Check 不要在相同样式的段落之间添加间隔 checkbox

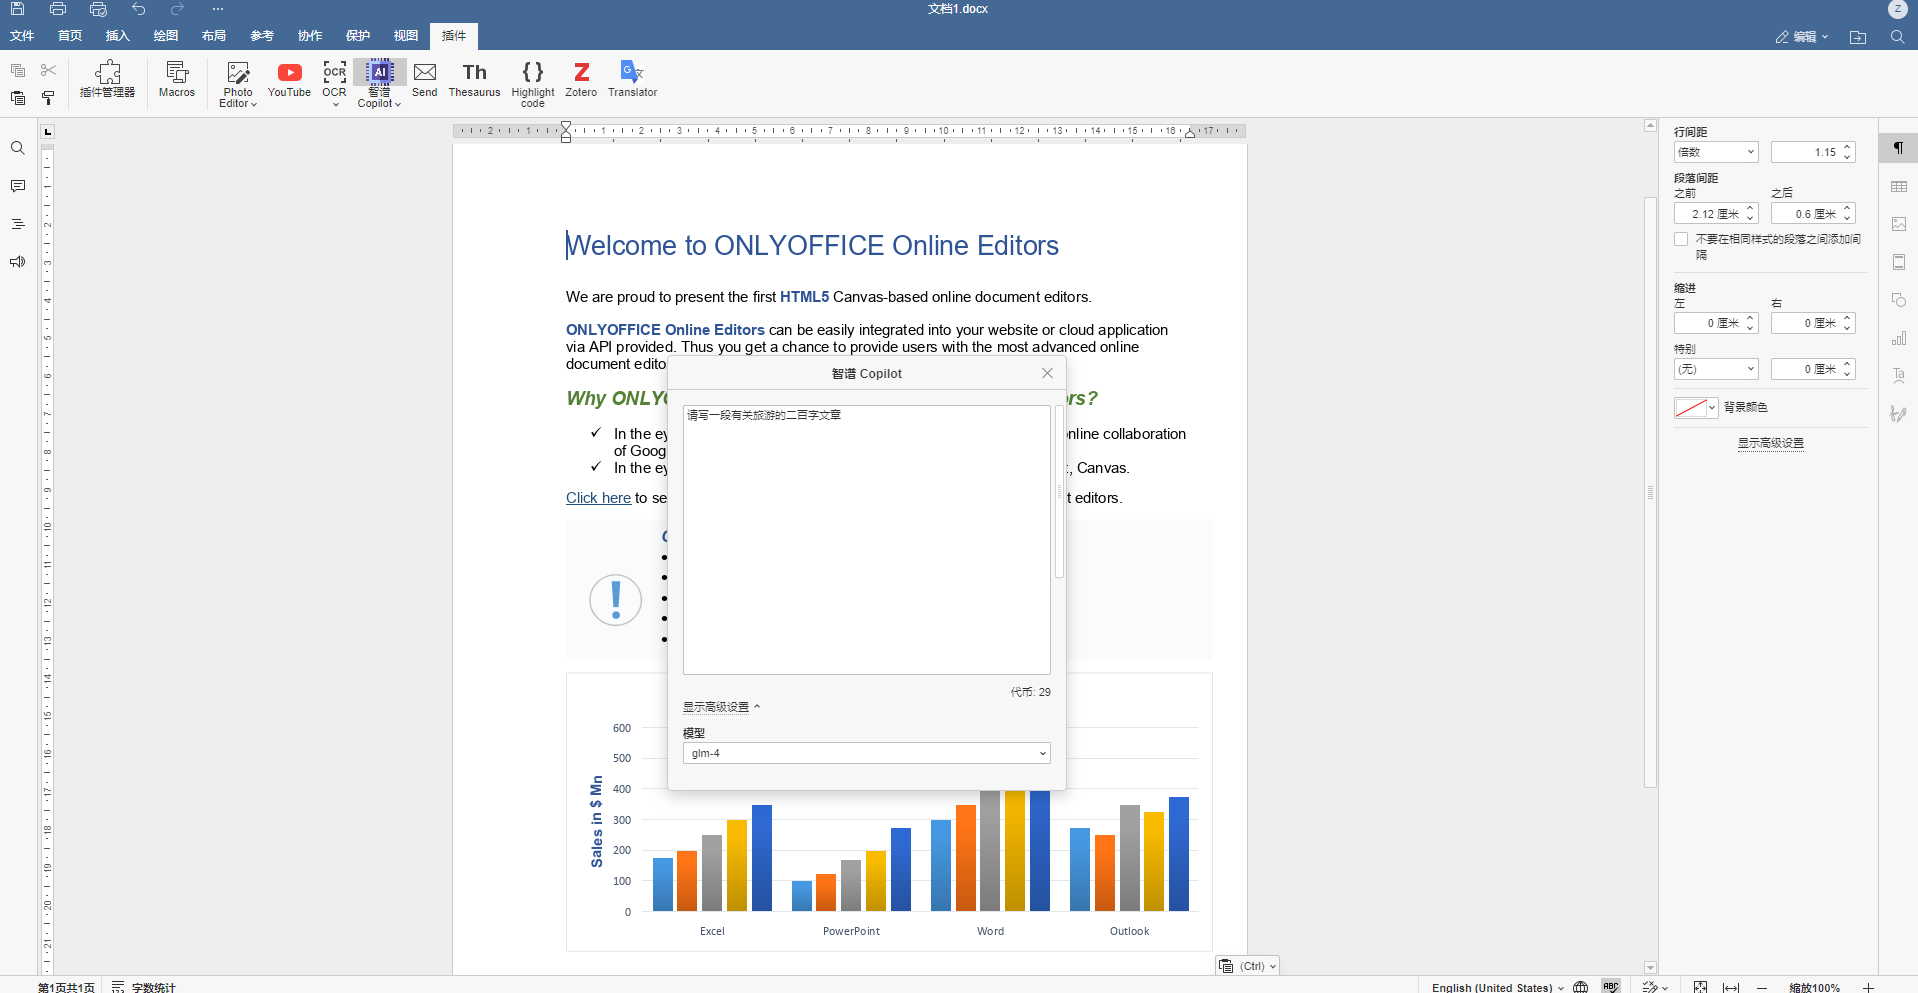1681,239
